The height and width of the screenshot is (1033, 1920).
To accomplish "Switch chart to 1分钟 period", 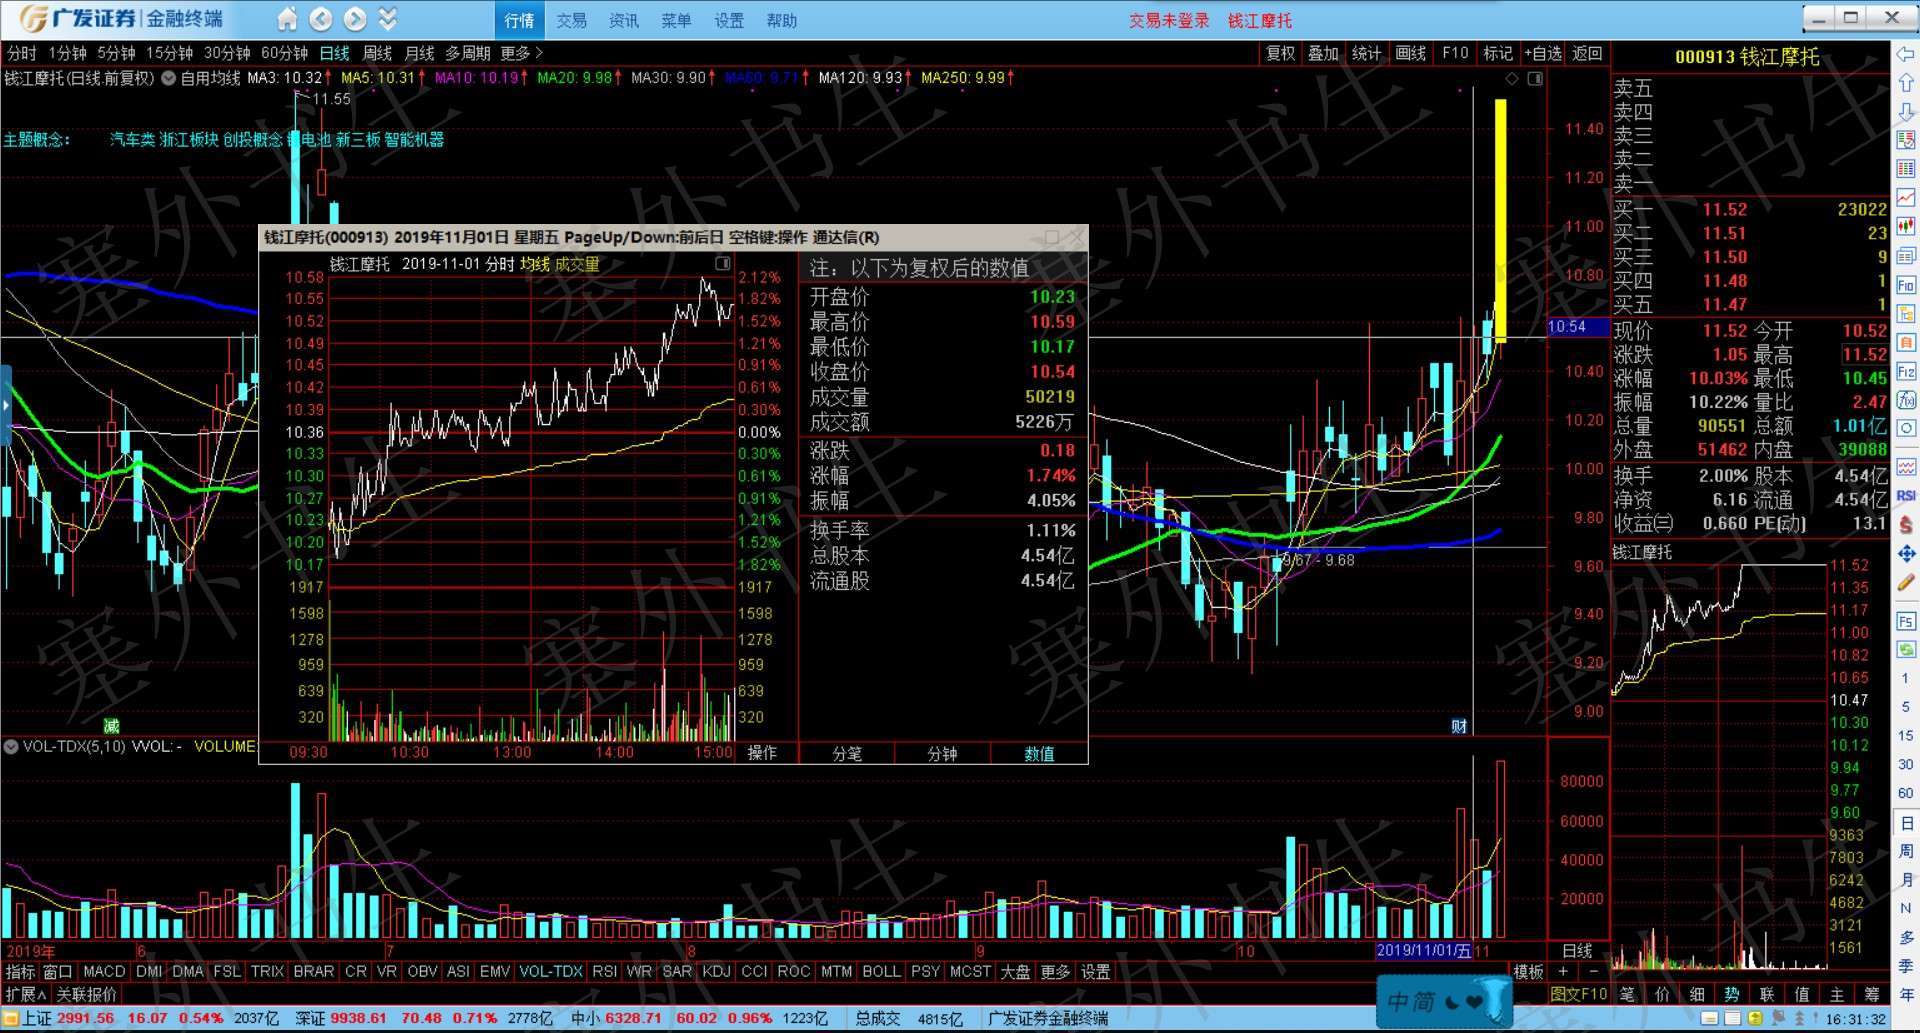I will (x=68, y=53).
